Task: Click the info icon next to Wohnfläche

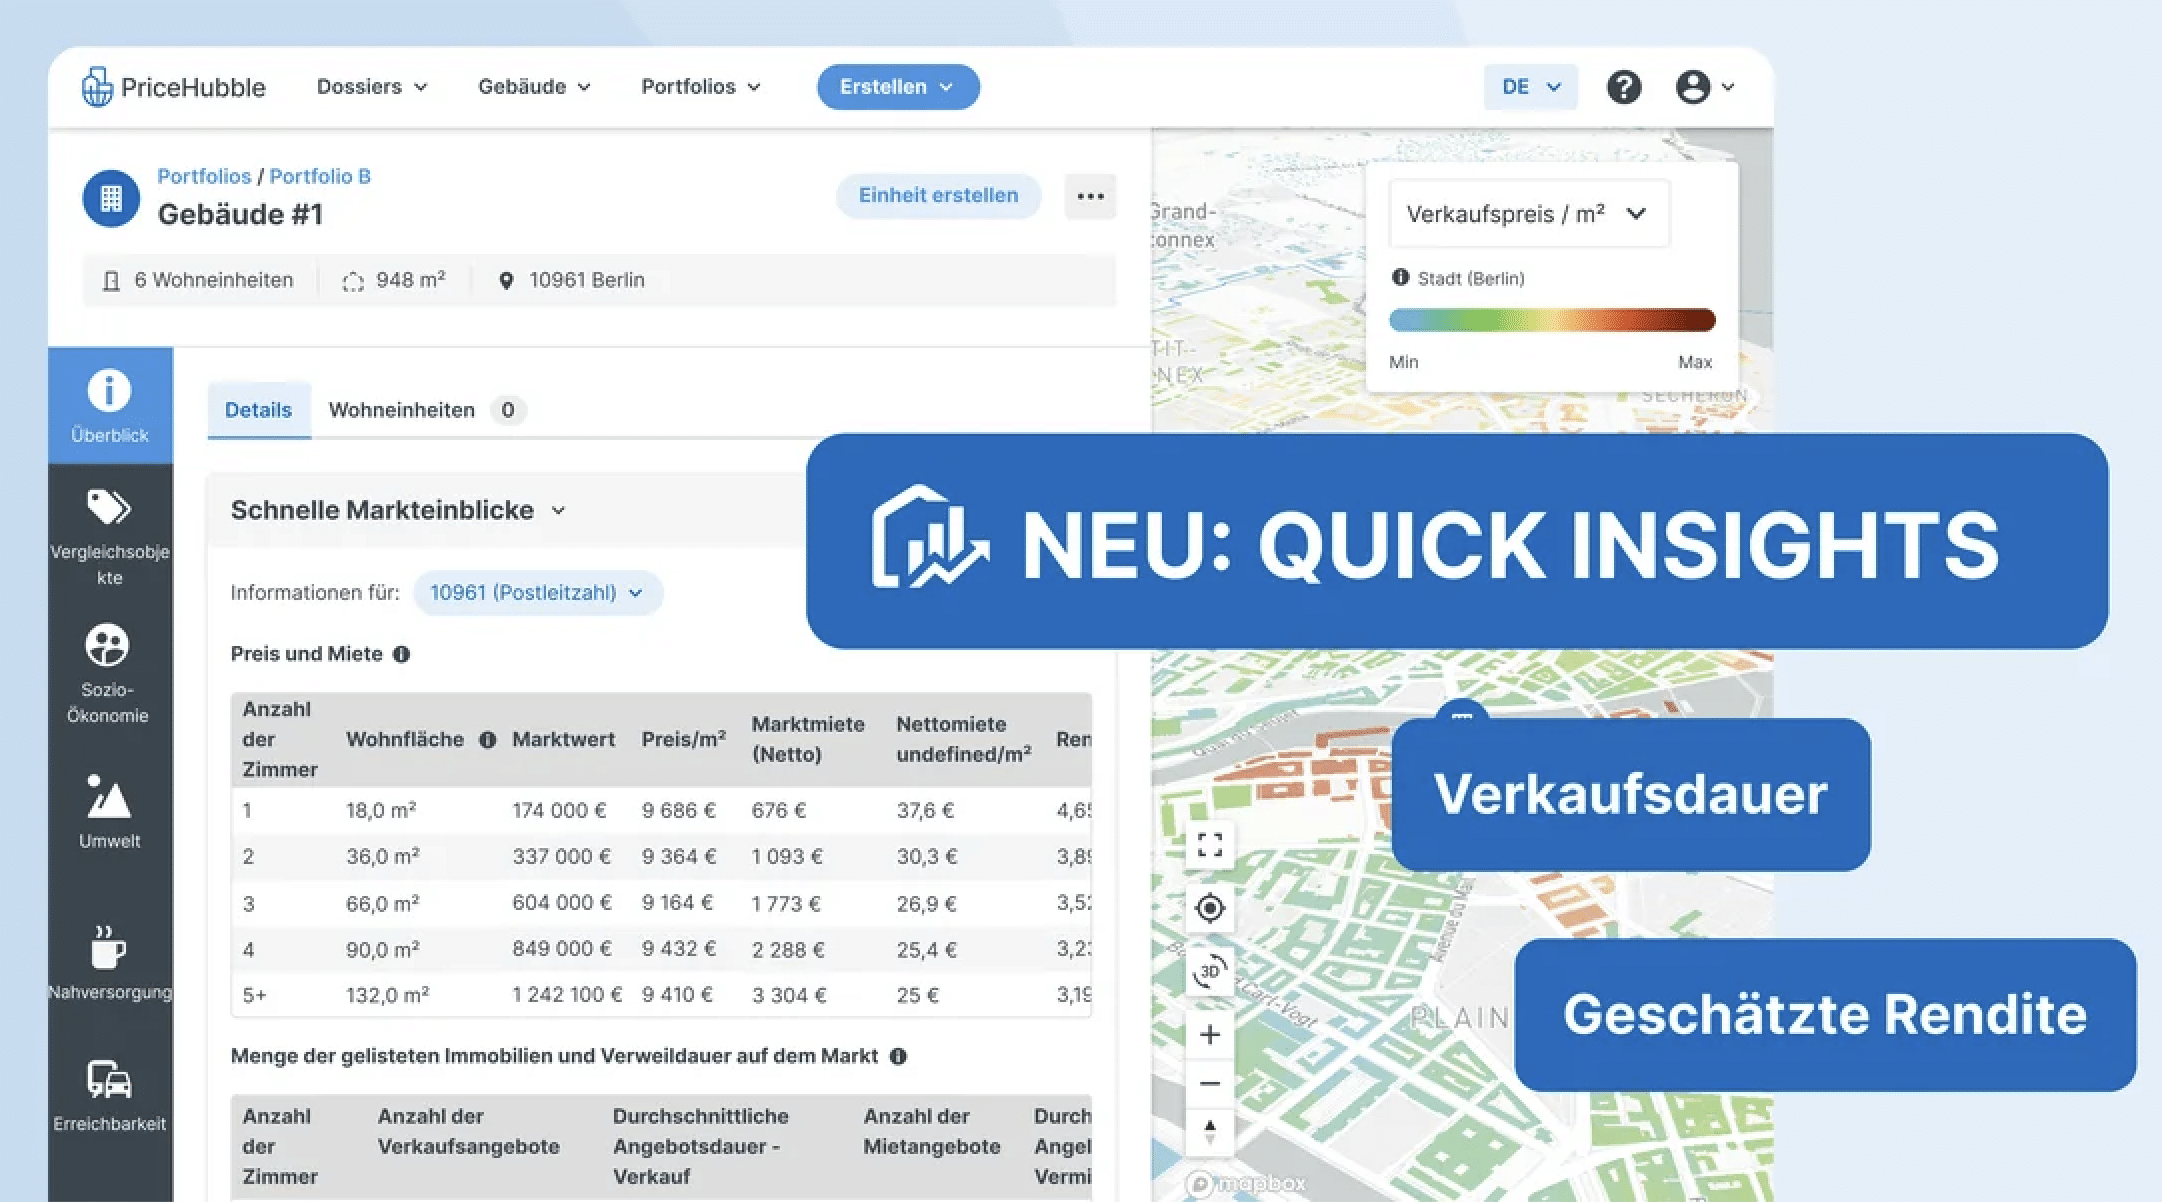Action: tap(488, 740)
